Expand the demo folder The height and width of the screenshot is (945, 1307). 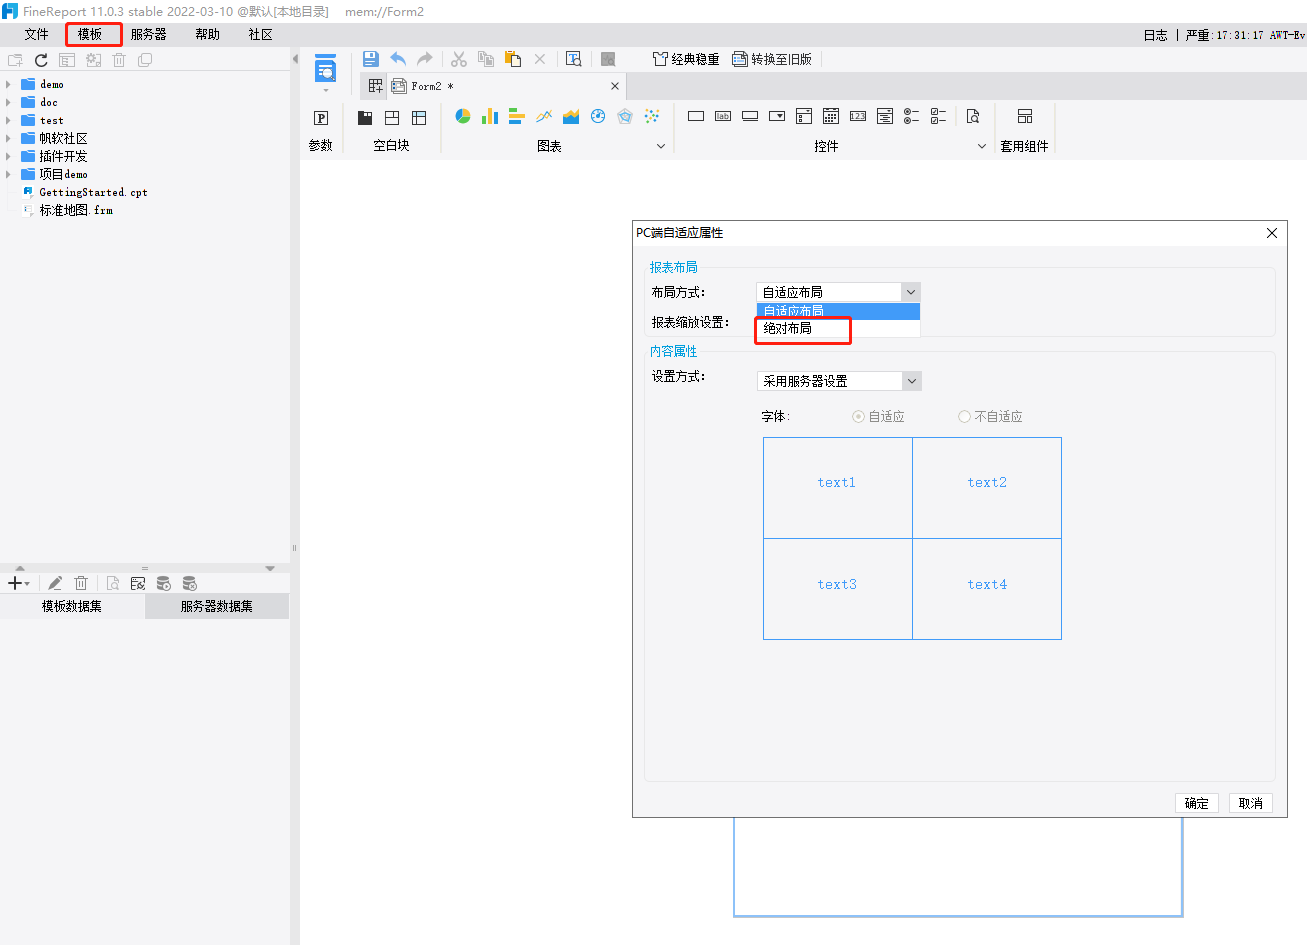(x=8, y=84)
